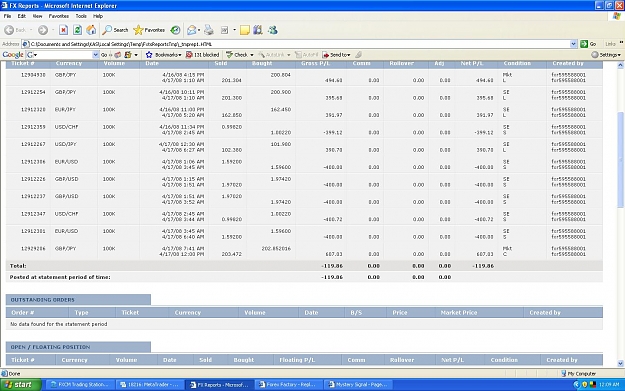
Task: Click the Market Price column header
Action: 459,312
